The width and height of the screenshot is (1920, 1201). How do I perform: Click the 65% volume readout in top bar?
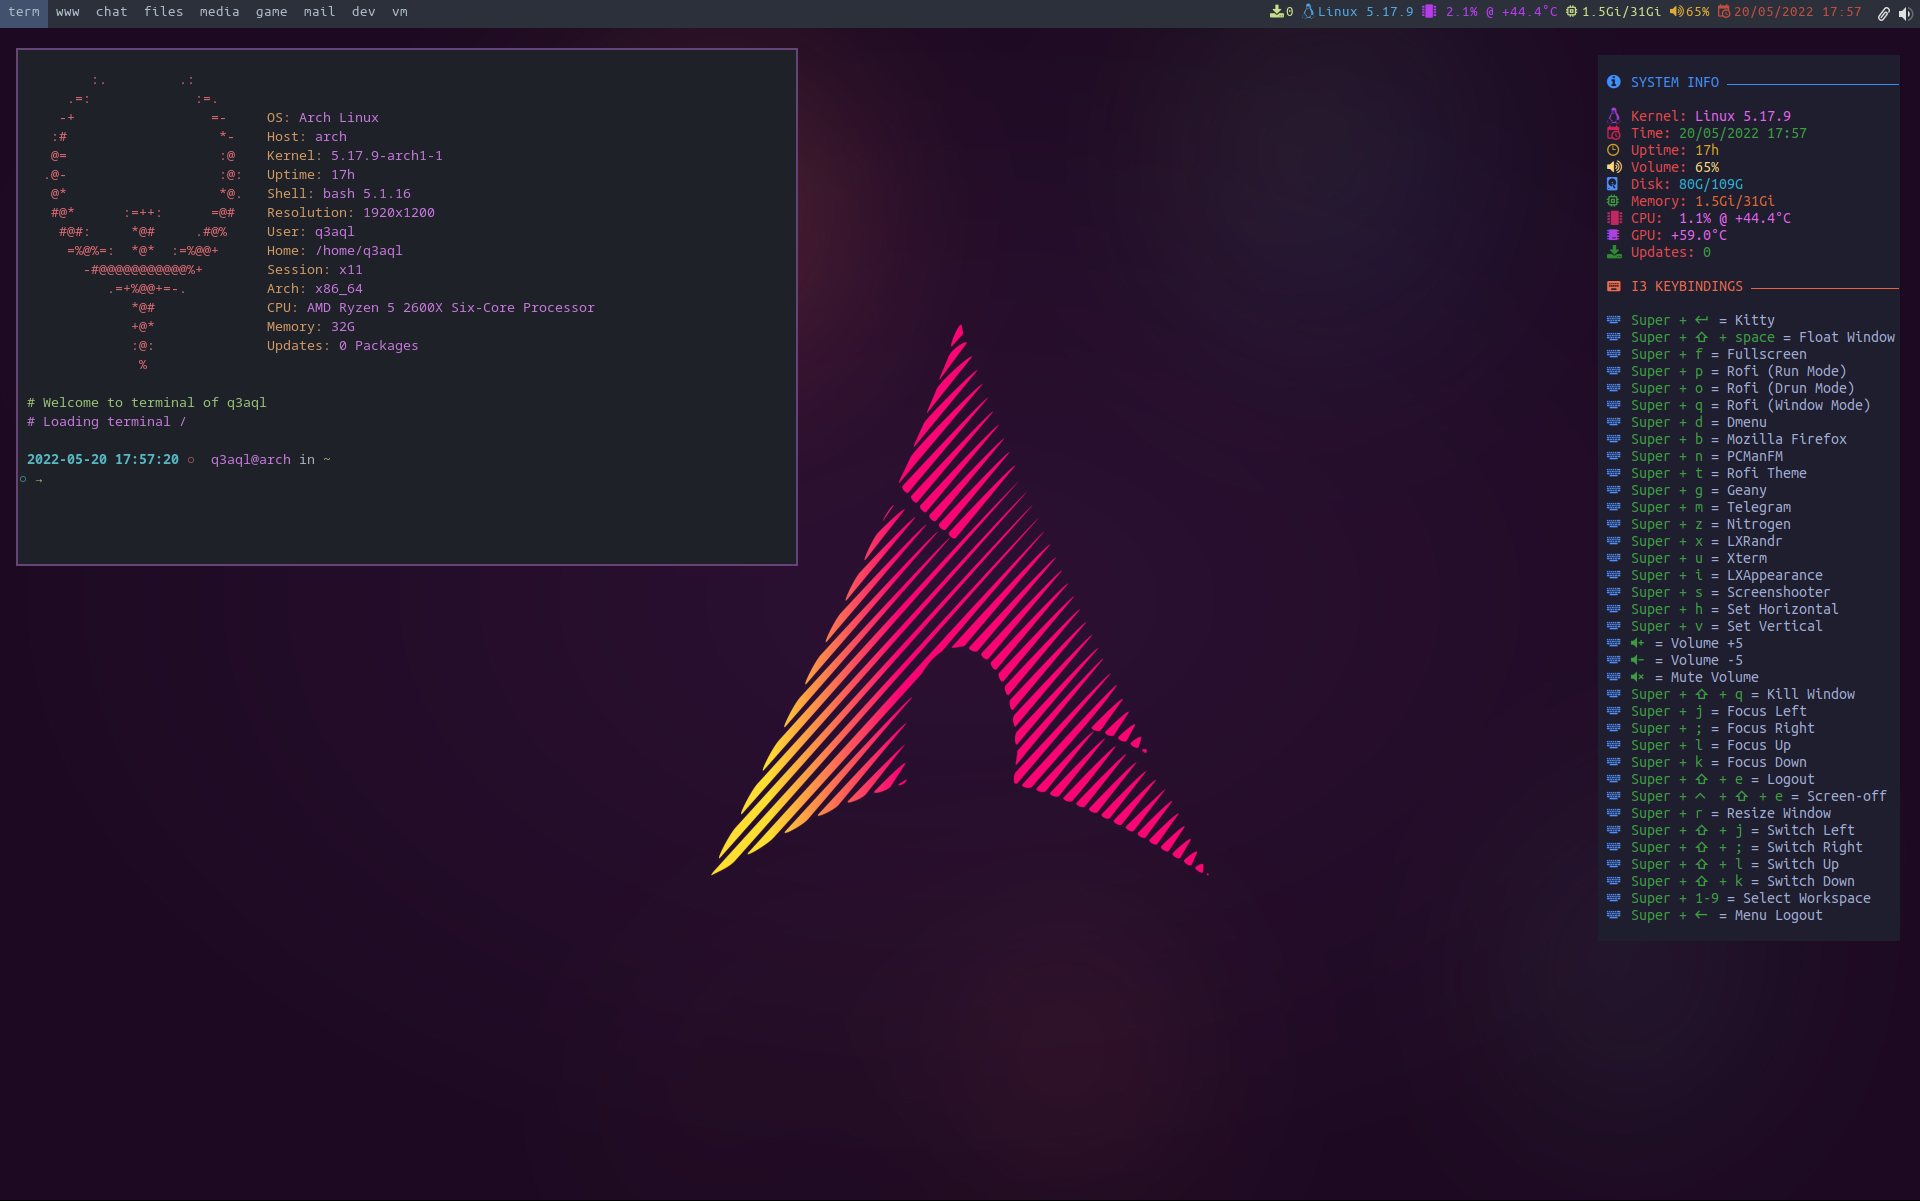click(1698, 12)
